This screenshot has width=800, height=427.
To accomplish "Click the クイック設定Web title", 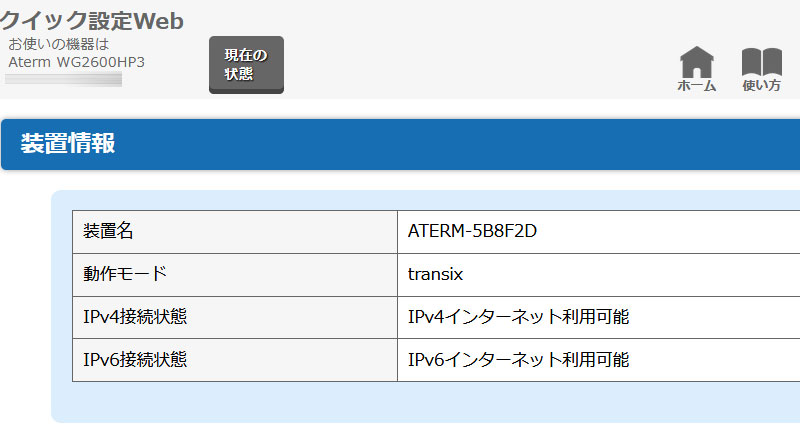I will [x=92, y=21].
